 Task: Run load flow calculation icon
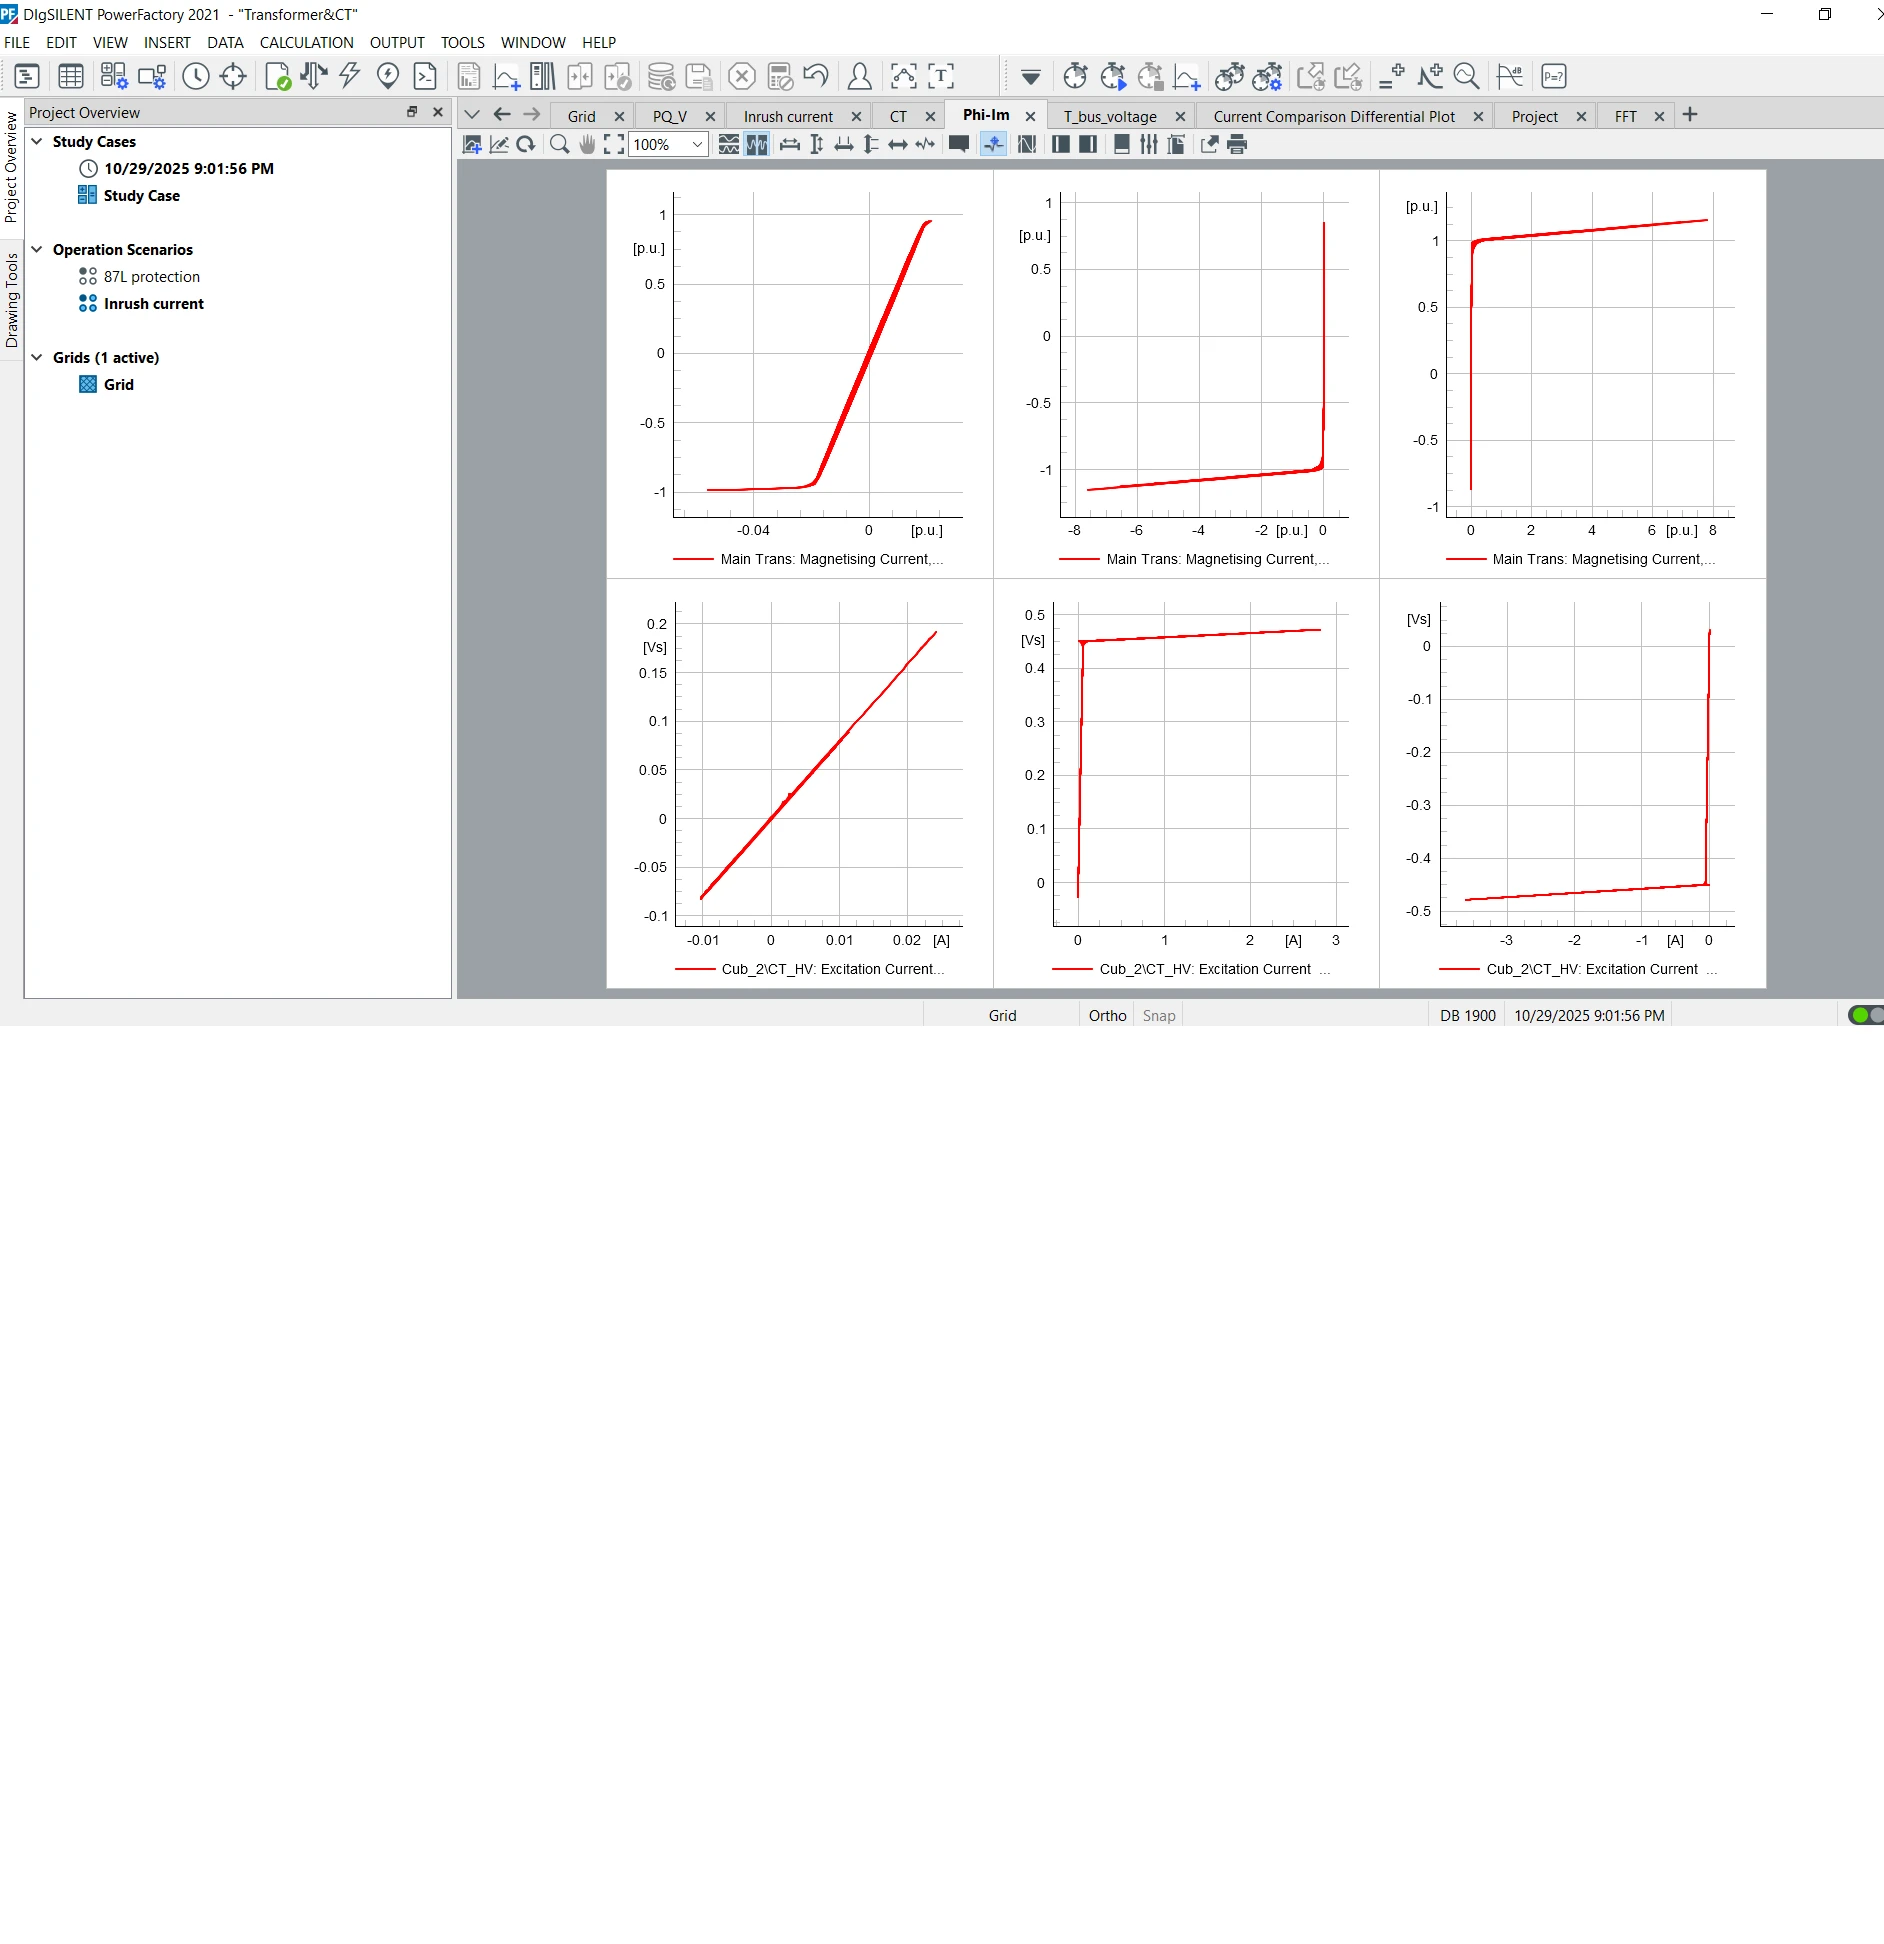click(313, 76)
